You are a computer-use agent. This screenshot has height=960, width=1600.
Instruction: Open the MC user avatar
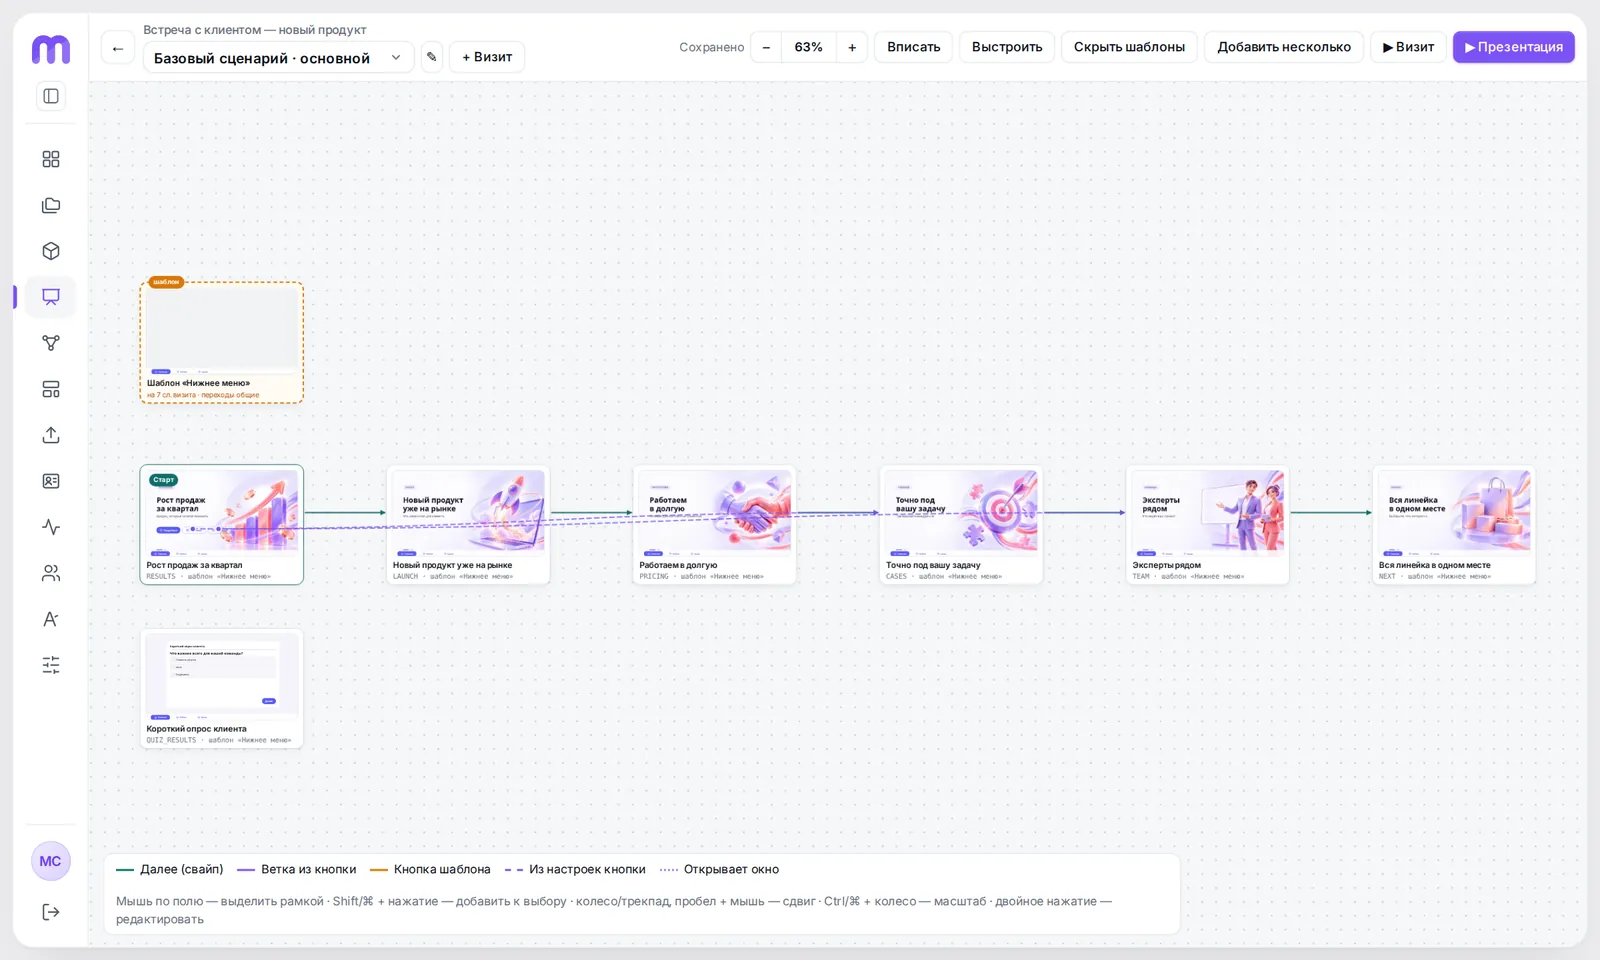[51, 861]
